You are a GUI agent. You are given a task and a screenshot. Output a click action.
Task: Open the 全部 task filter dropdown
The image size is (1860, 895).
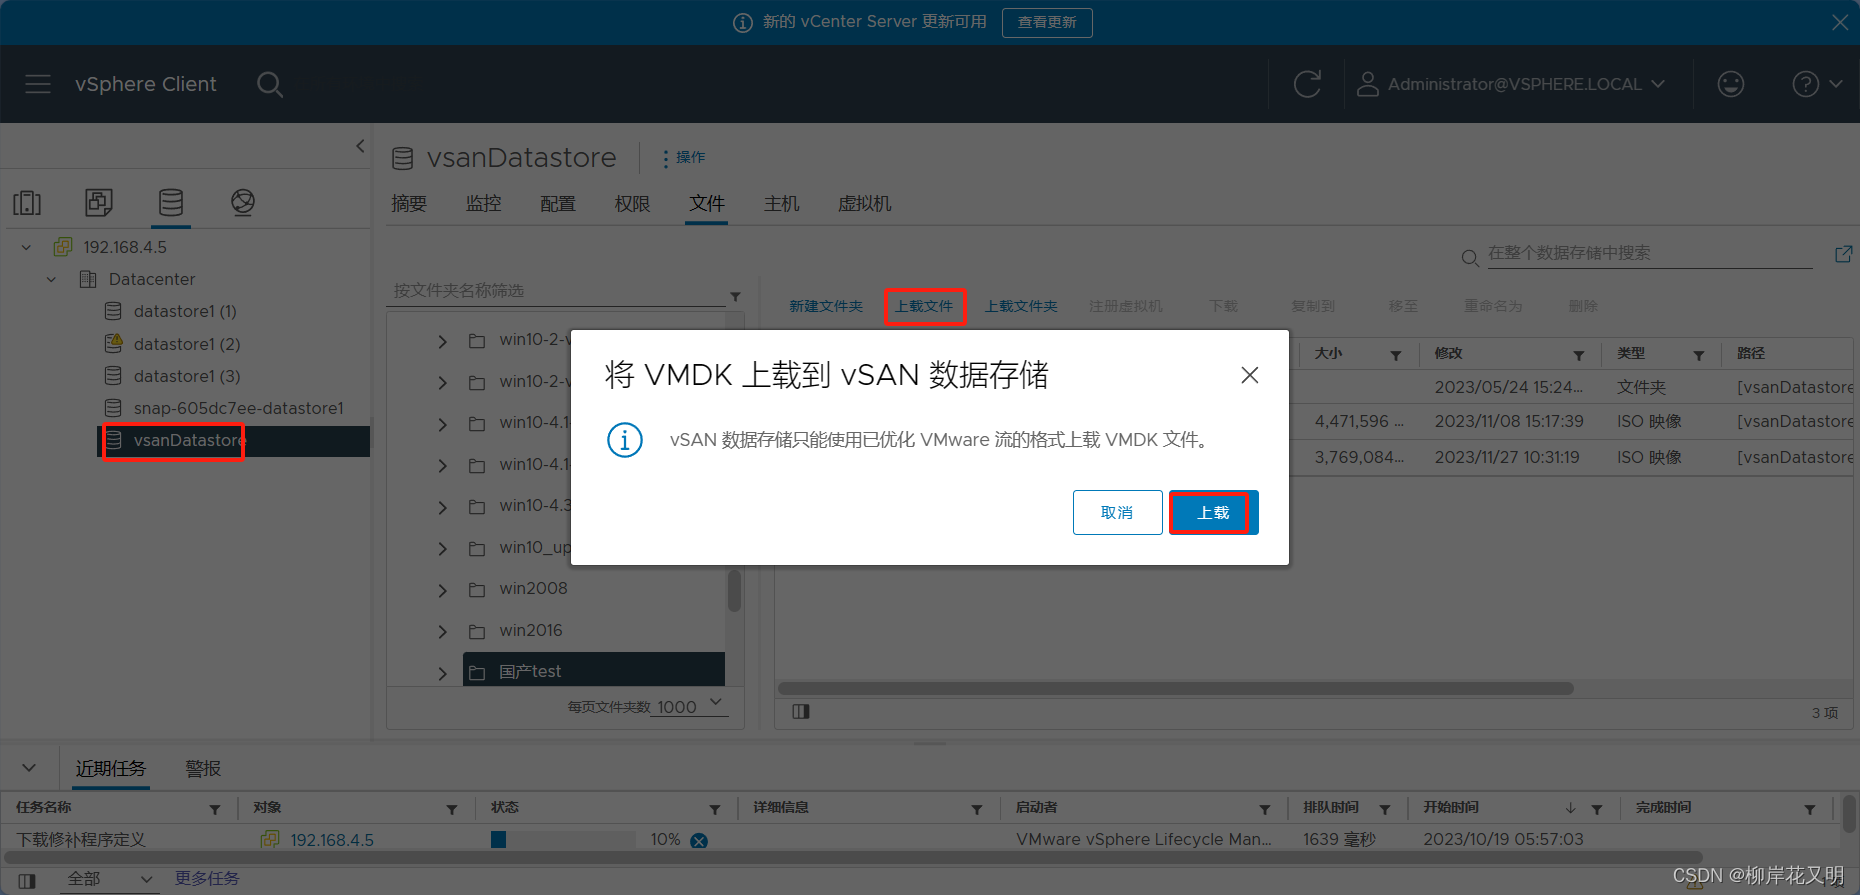coord(108,879)
